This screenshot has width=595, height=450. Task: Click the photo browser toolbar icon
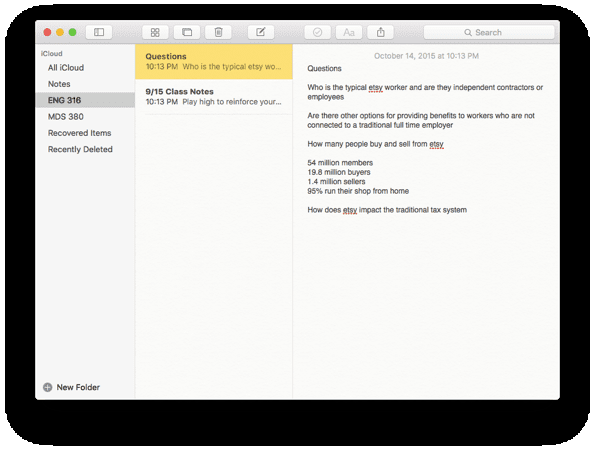coord(187,32)
